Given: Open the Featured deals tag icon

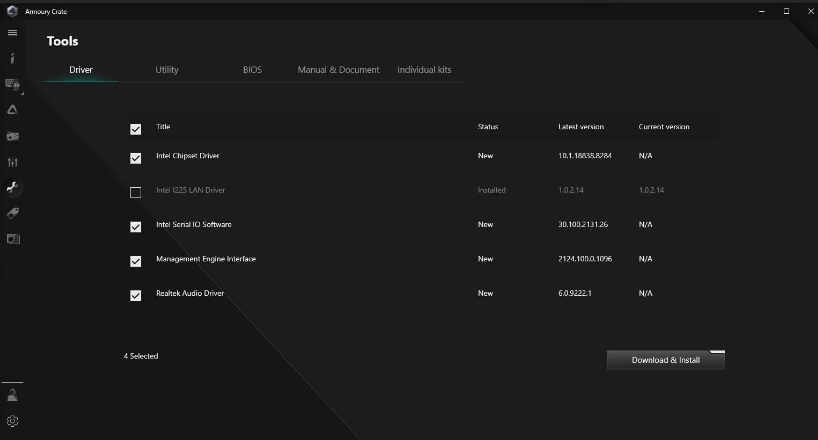Looking at the screenshot, I should (12, 213).
